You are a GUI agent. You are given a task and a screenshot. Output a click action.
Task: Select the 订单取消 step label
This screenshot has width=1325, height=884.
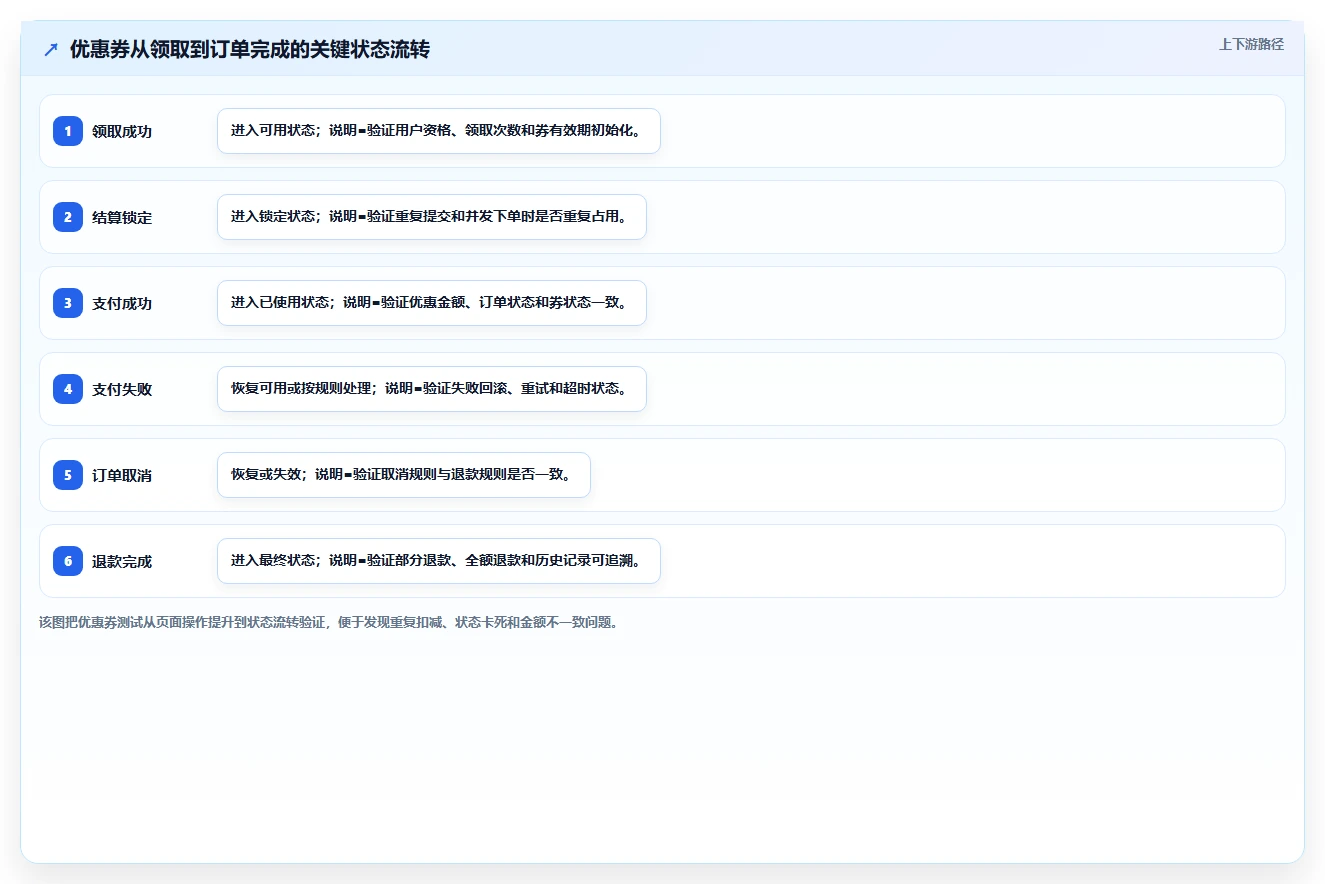pyautogui.click(x=122, y=475)
